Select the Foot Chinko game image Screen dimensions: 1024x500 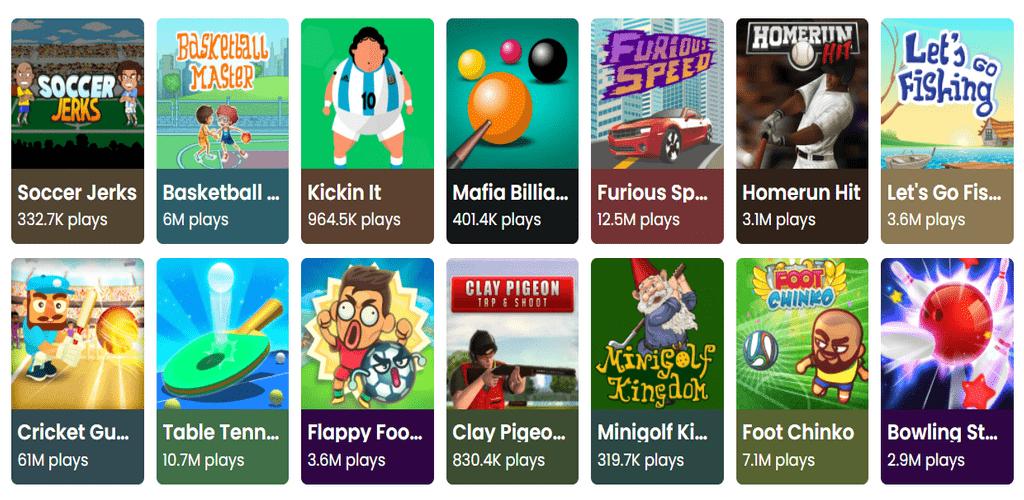[802, 334]
